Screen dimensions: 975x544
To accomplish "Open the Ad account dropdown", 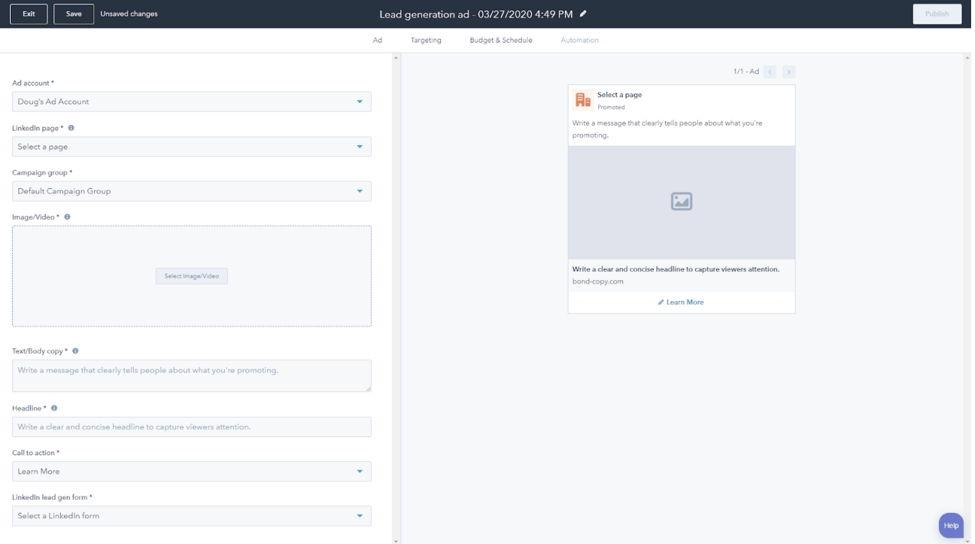I will click(192, 101).
